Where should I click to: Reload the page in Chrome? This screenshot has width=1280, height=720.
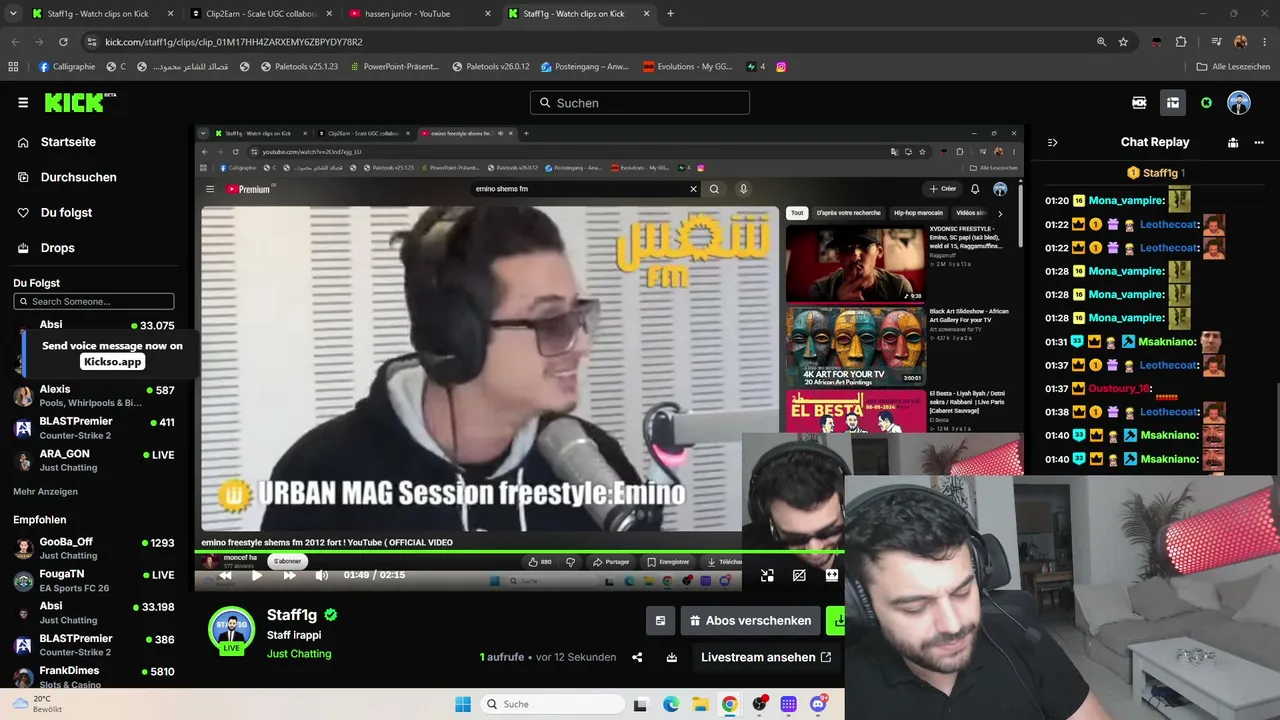click(x=63, y=42)
